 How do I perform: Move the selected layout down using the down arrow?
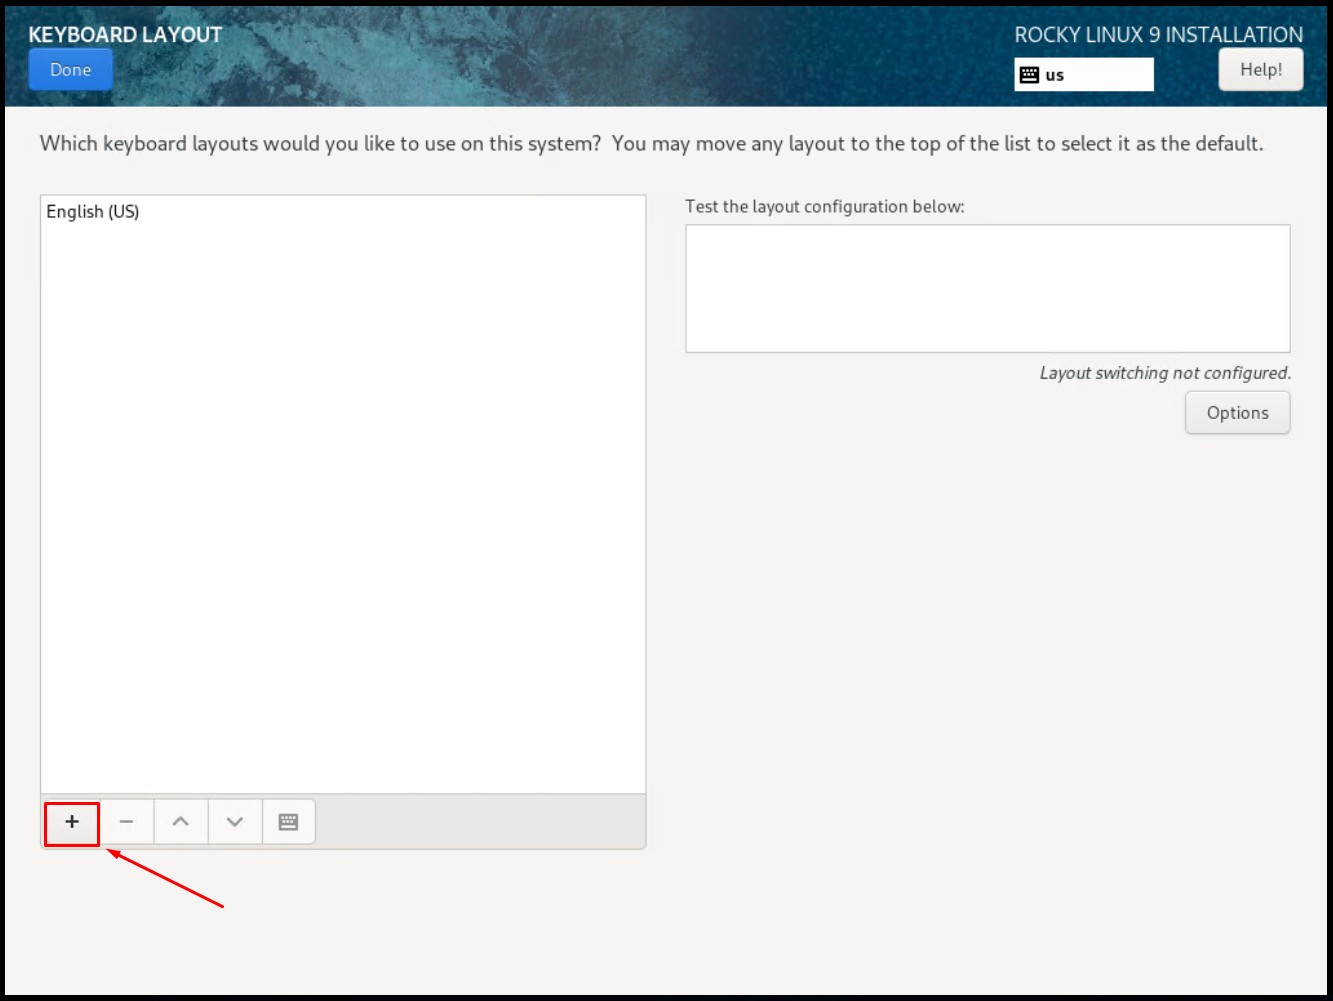click(x=235, y=822)
